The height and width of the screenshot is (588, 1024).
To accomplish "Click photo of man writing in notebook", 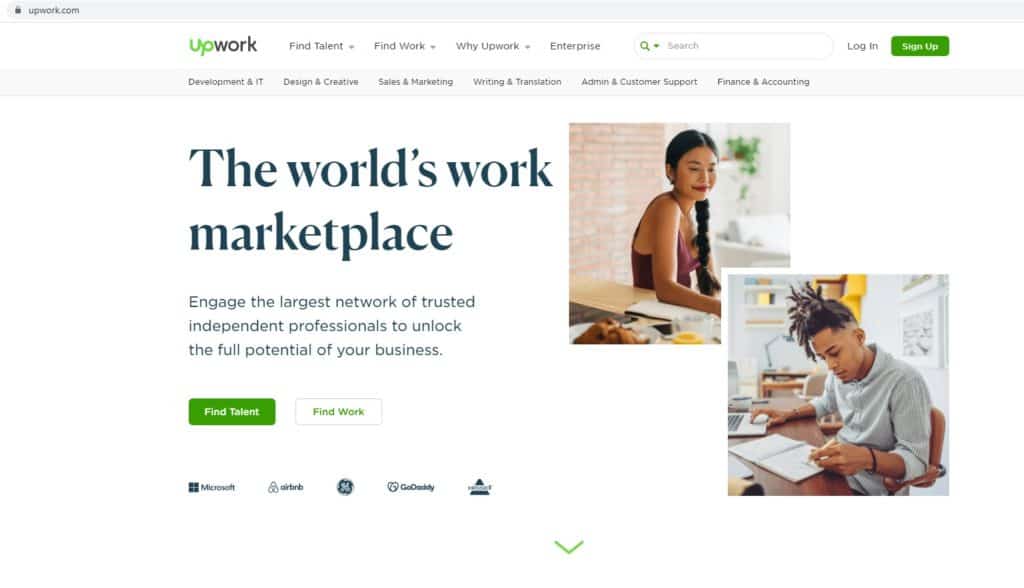I will [838, 385].
